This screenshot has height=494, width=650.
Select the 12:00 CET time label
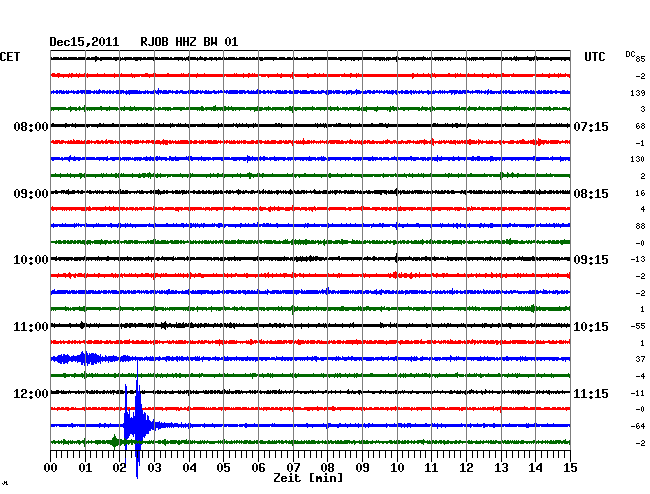(31, 393)
